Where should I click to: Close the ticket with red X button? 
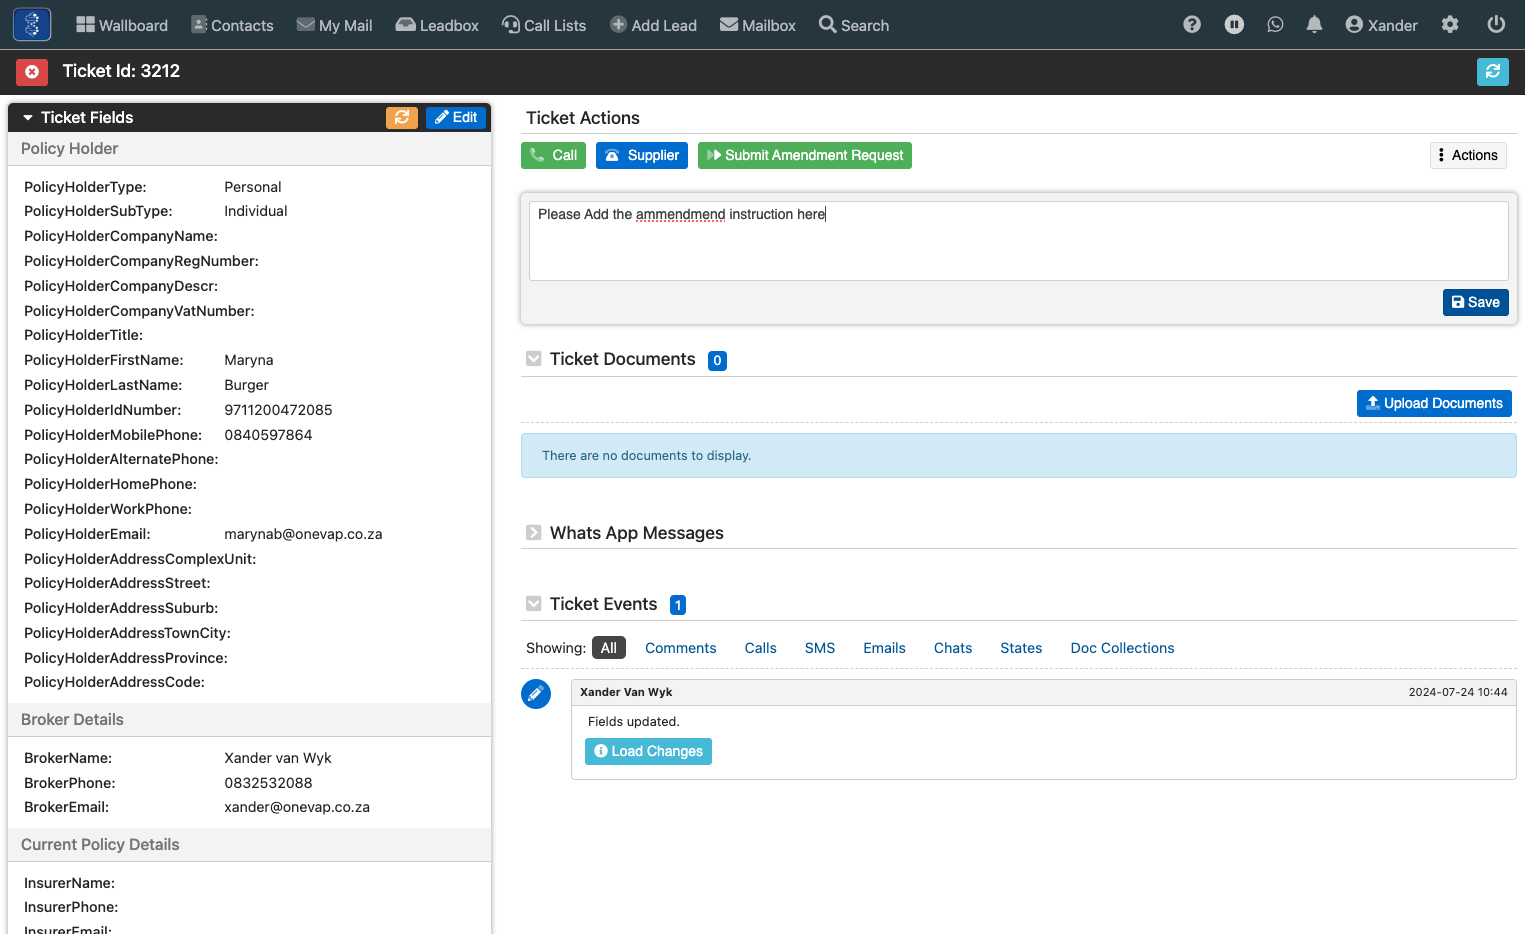click(x=32, y=72)
